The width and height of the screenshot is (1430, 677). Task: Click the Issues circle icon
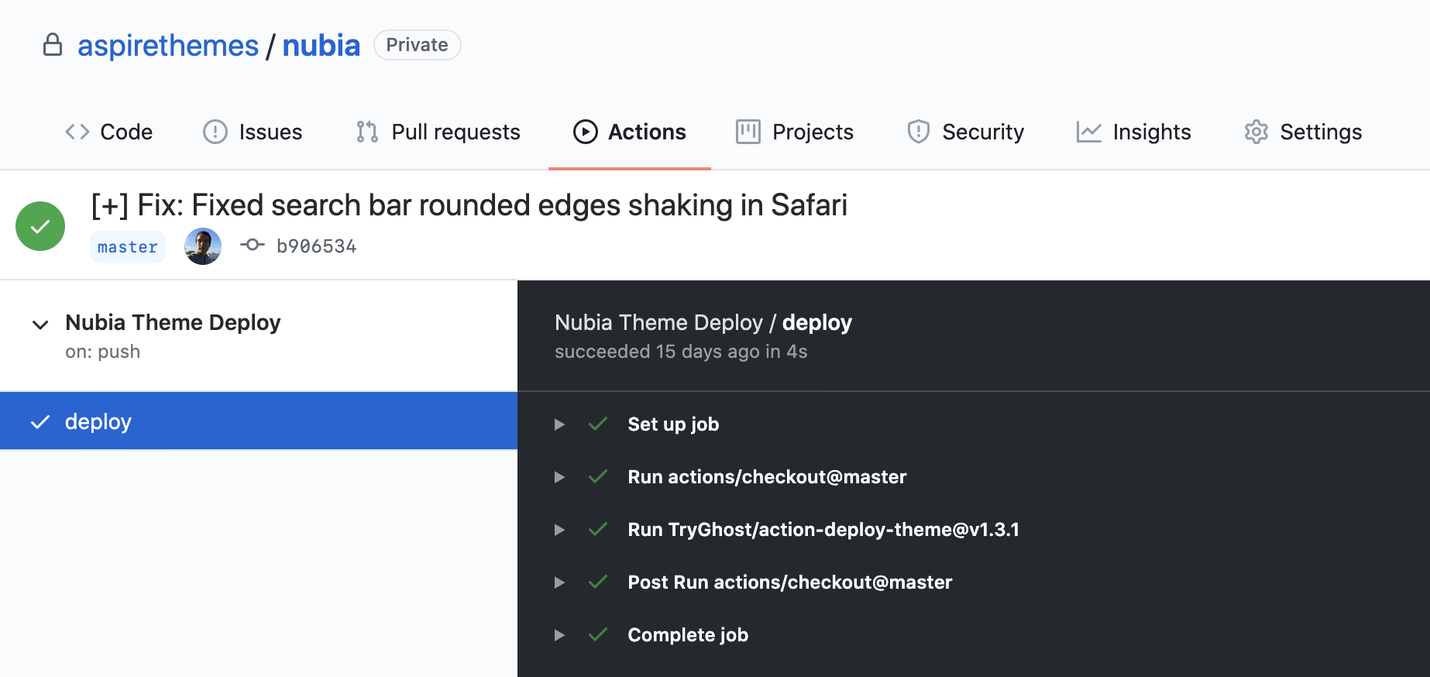point(215,132)
